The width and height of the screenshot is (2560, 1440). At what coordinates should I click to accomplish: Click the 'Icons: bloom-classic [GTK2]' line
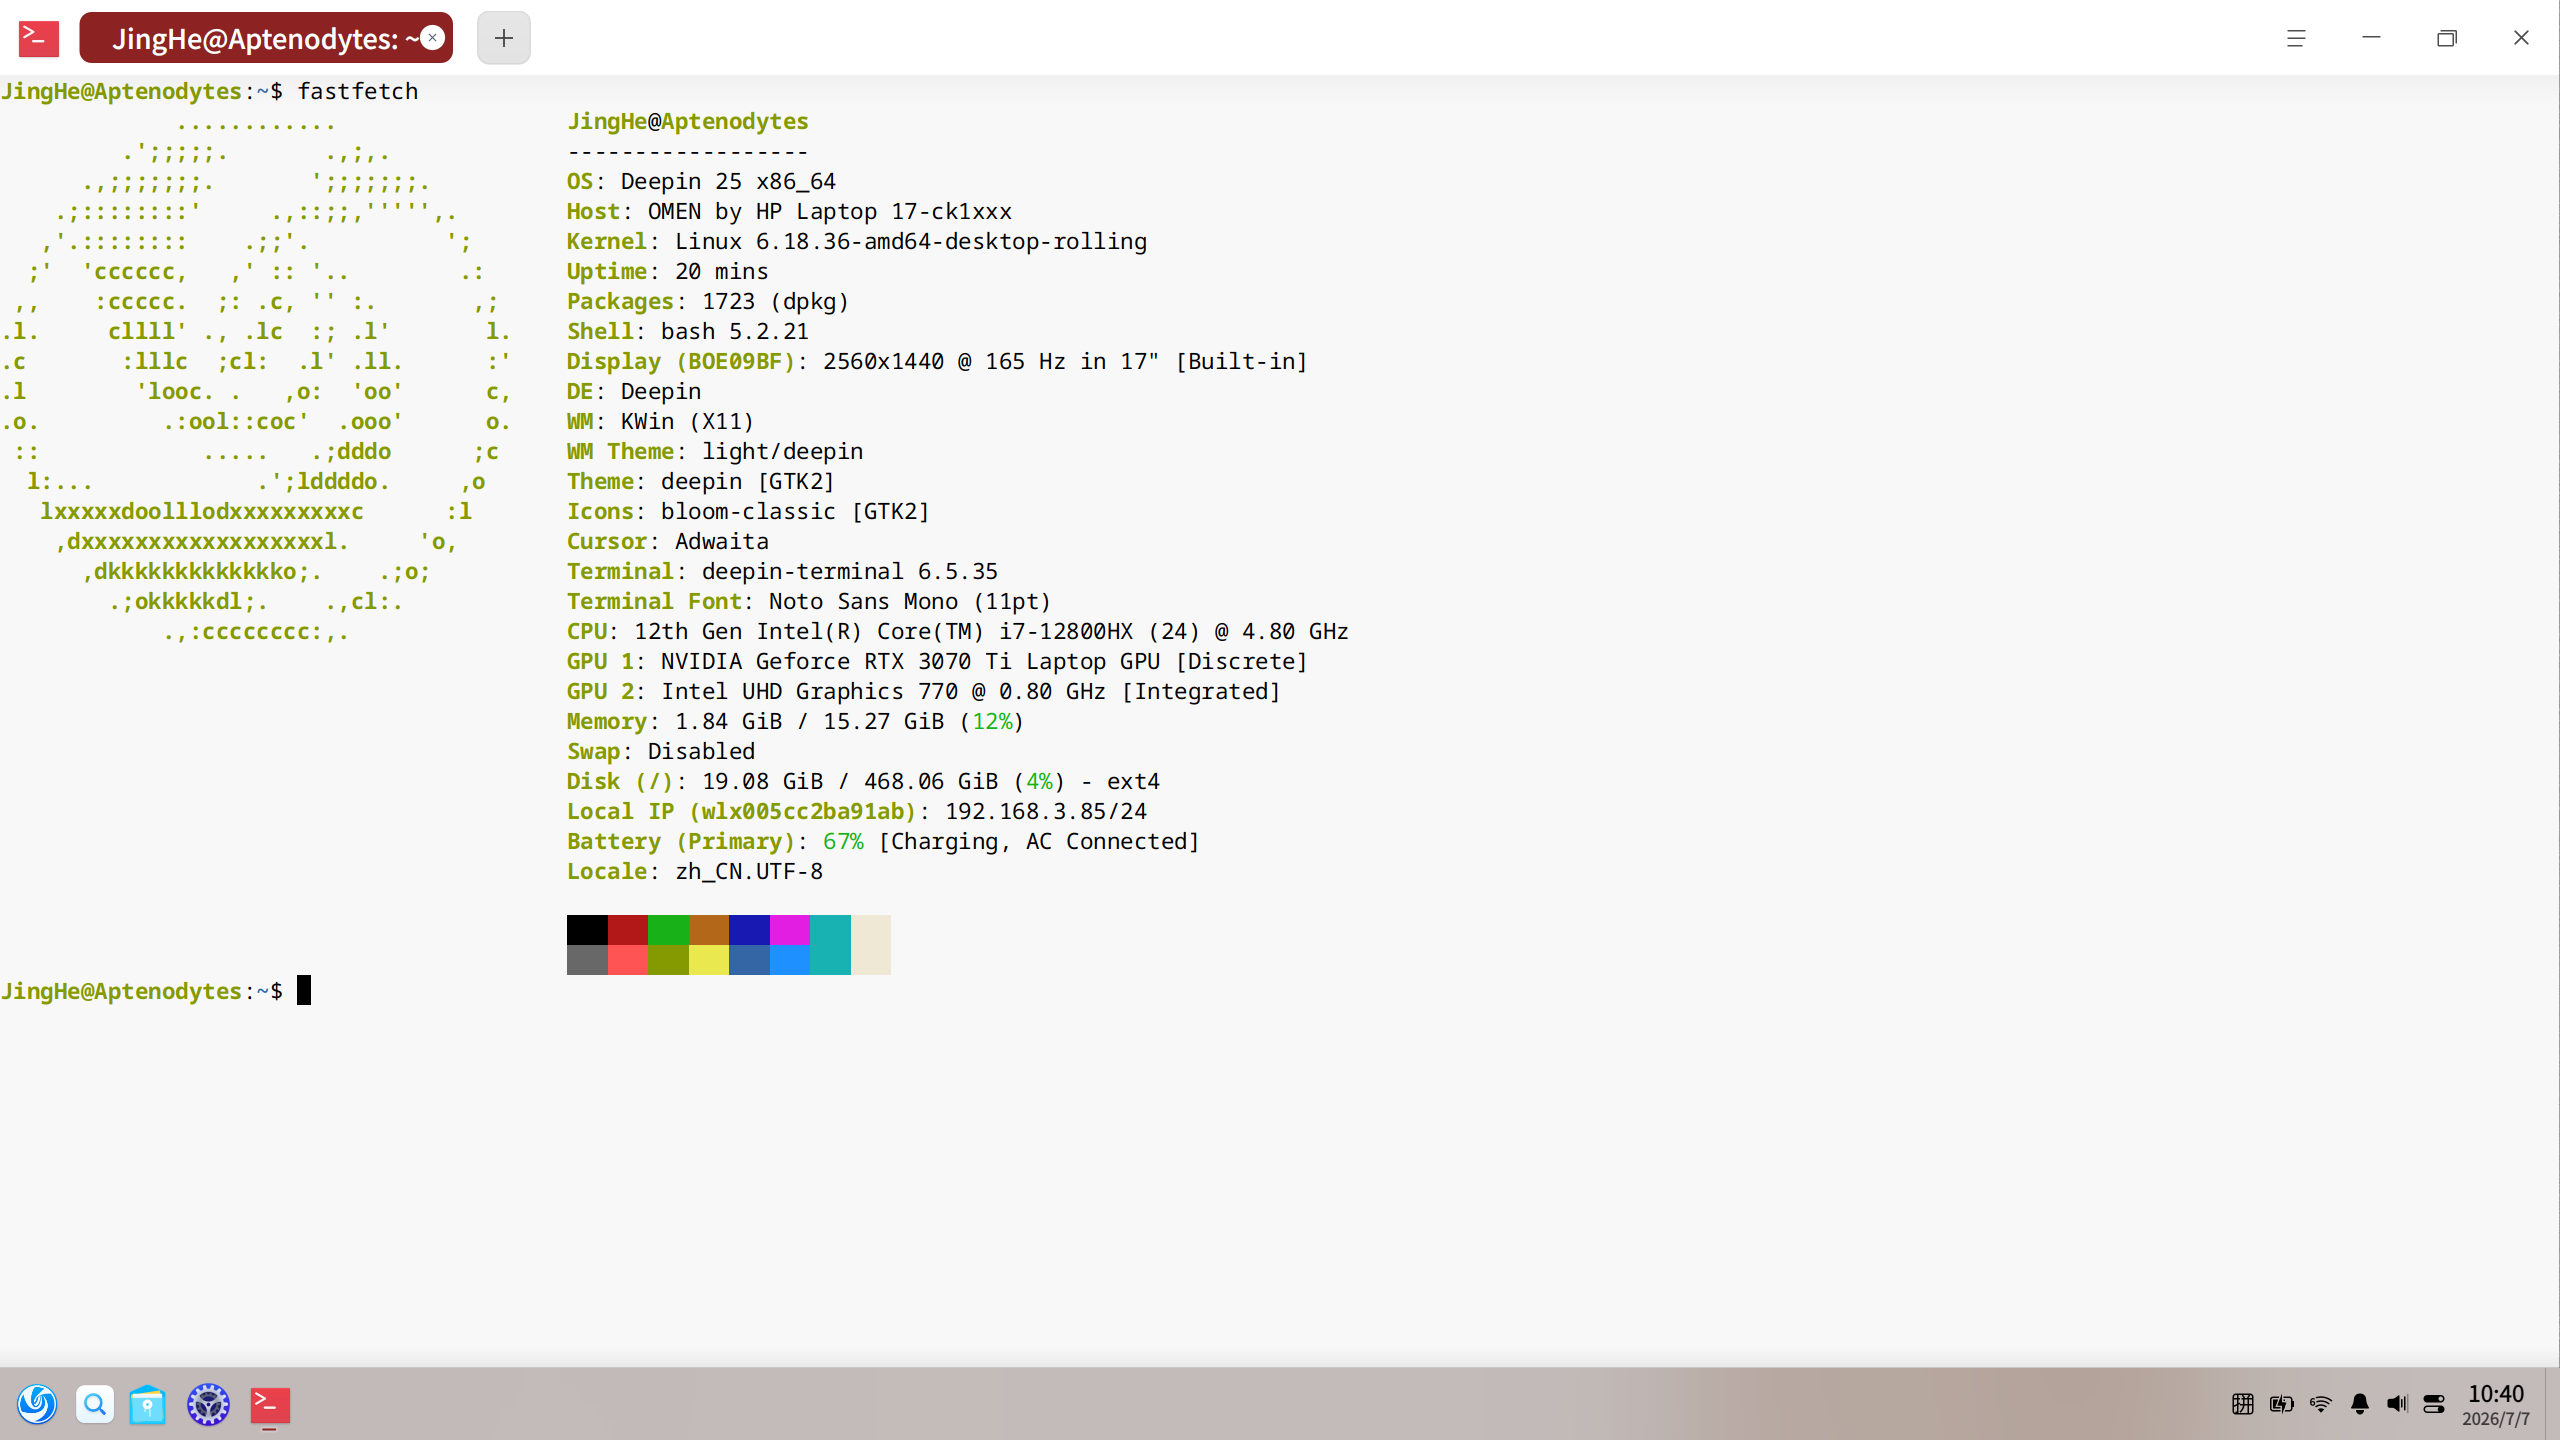748,511
